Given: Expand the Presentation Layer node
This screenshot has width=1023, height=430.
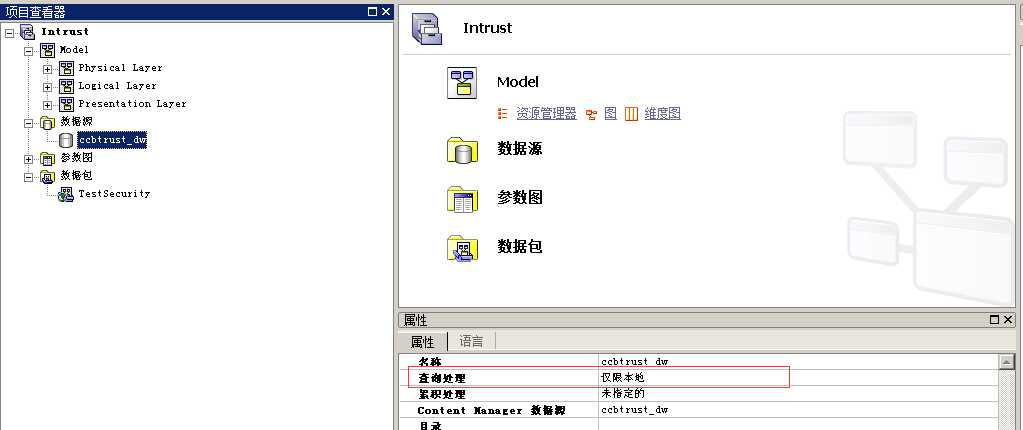Looking at the screenshot, I should tap(47, 104).
